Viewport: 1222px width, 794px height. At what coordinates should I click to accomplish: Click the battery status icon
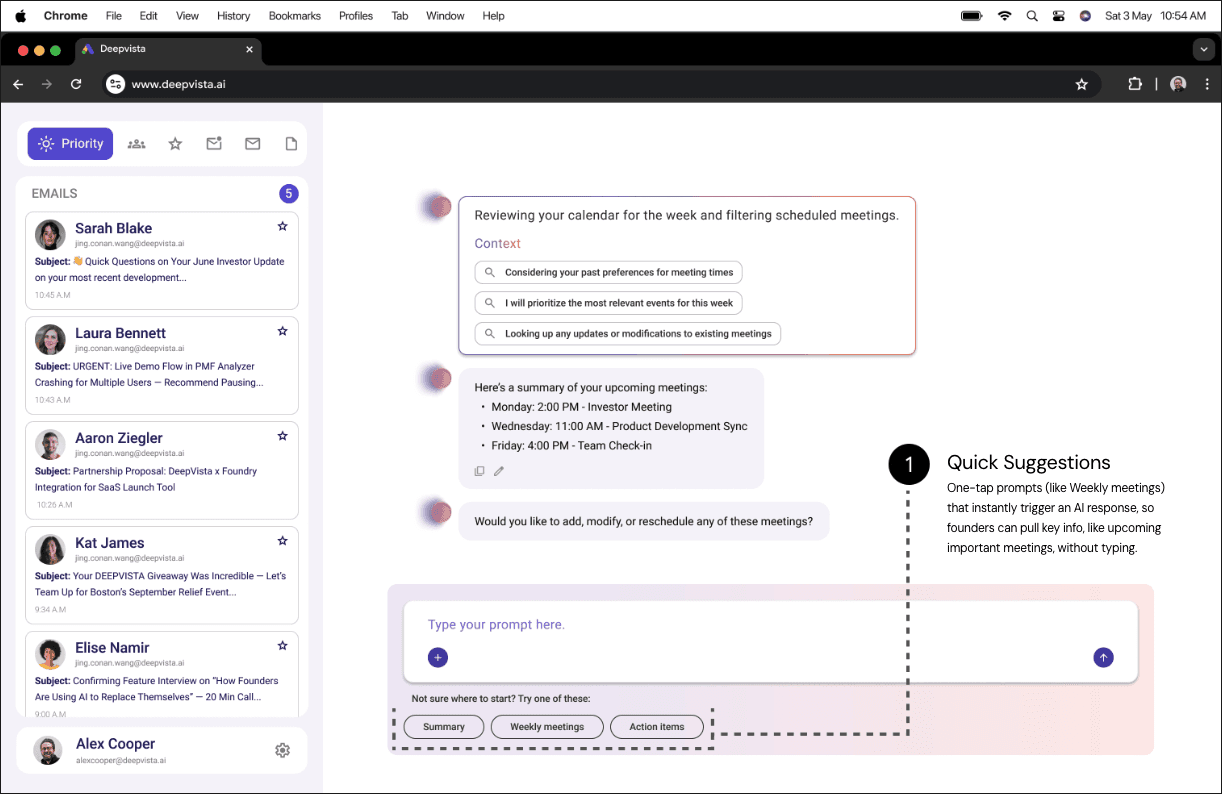coord(971,16)
